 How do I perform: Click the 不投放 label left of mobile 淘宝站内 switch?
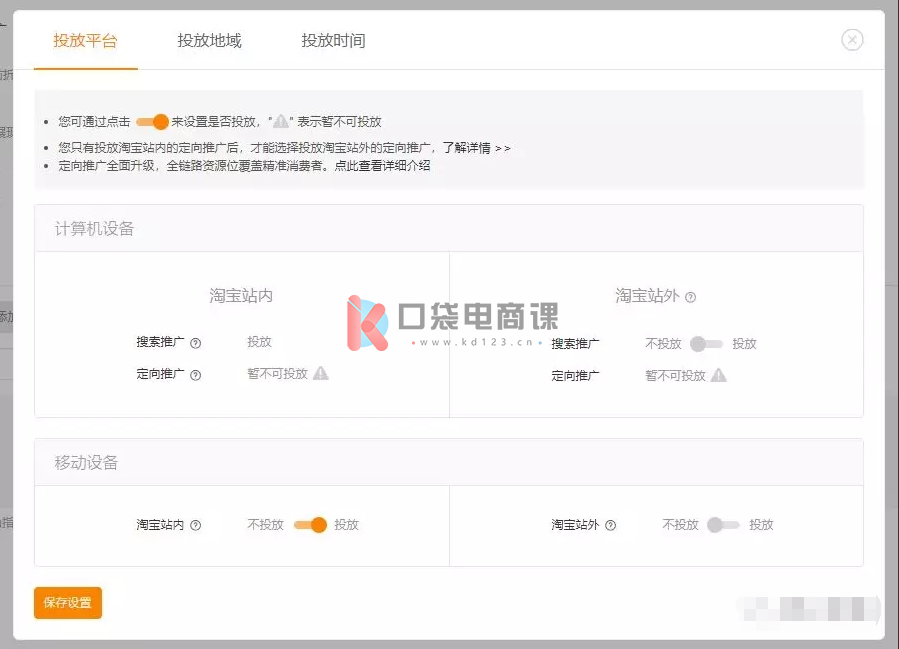point(265,525)
